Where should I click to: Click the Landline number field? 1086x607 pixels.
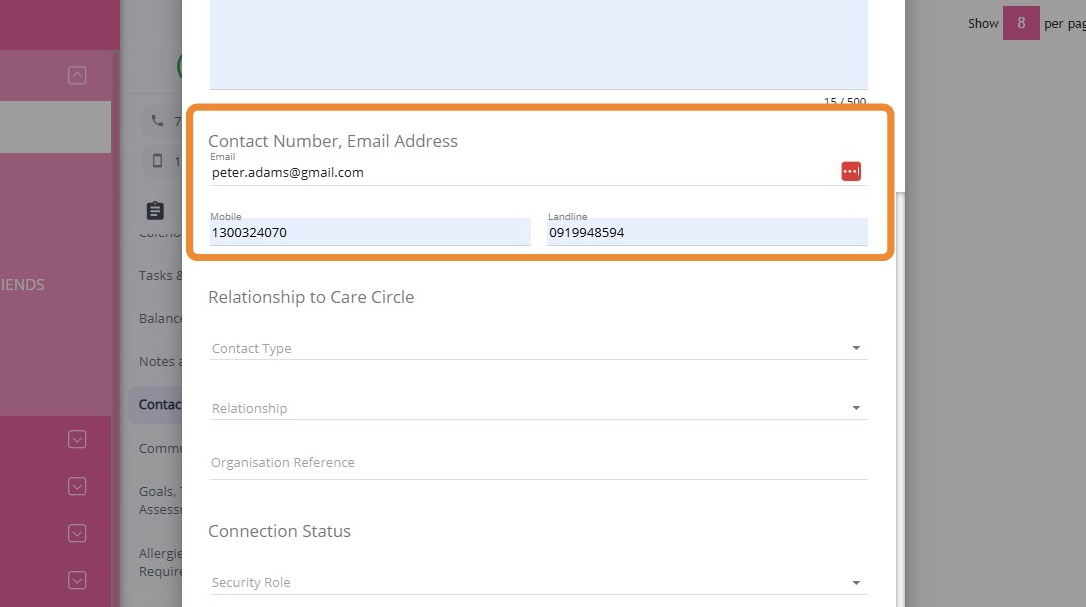click(707, 233)
